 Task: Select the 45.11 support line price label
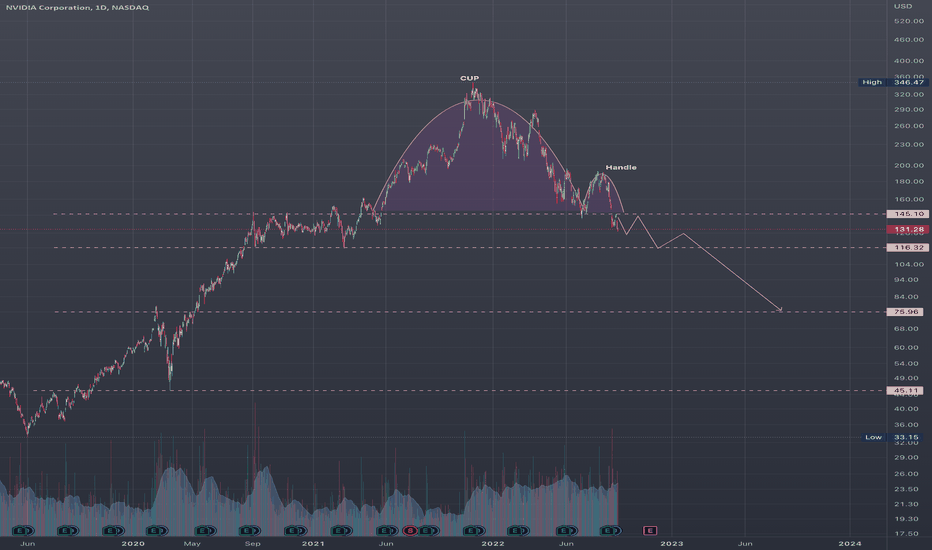[x=905, y=391]
